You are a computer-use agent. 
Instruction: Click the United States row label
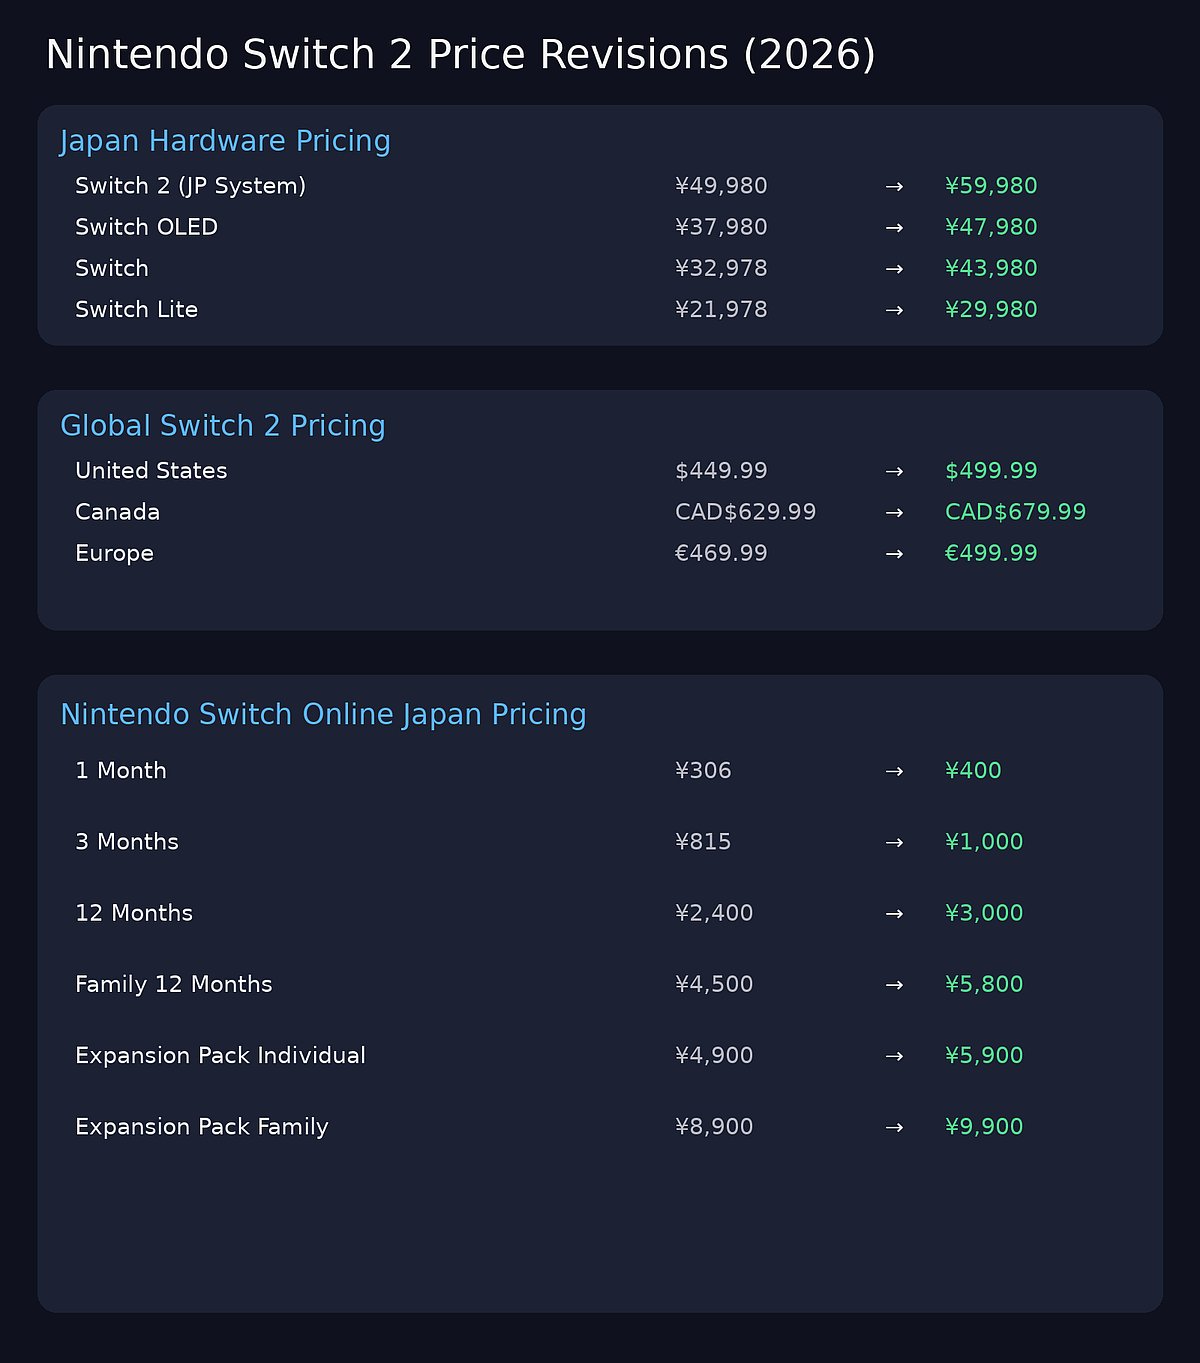(151, 470)
